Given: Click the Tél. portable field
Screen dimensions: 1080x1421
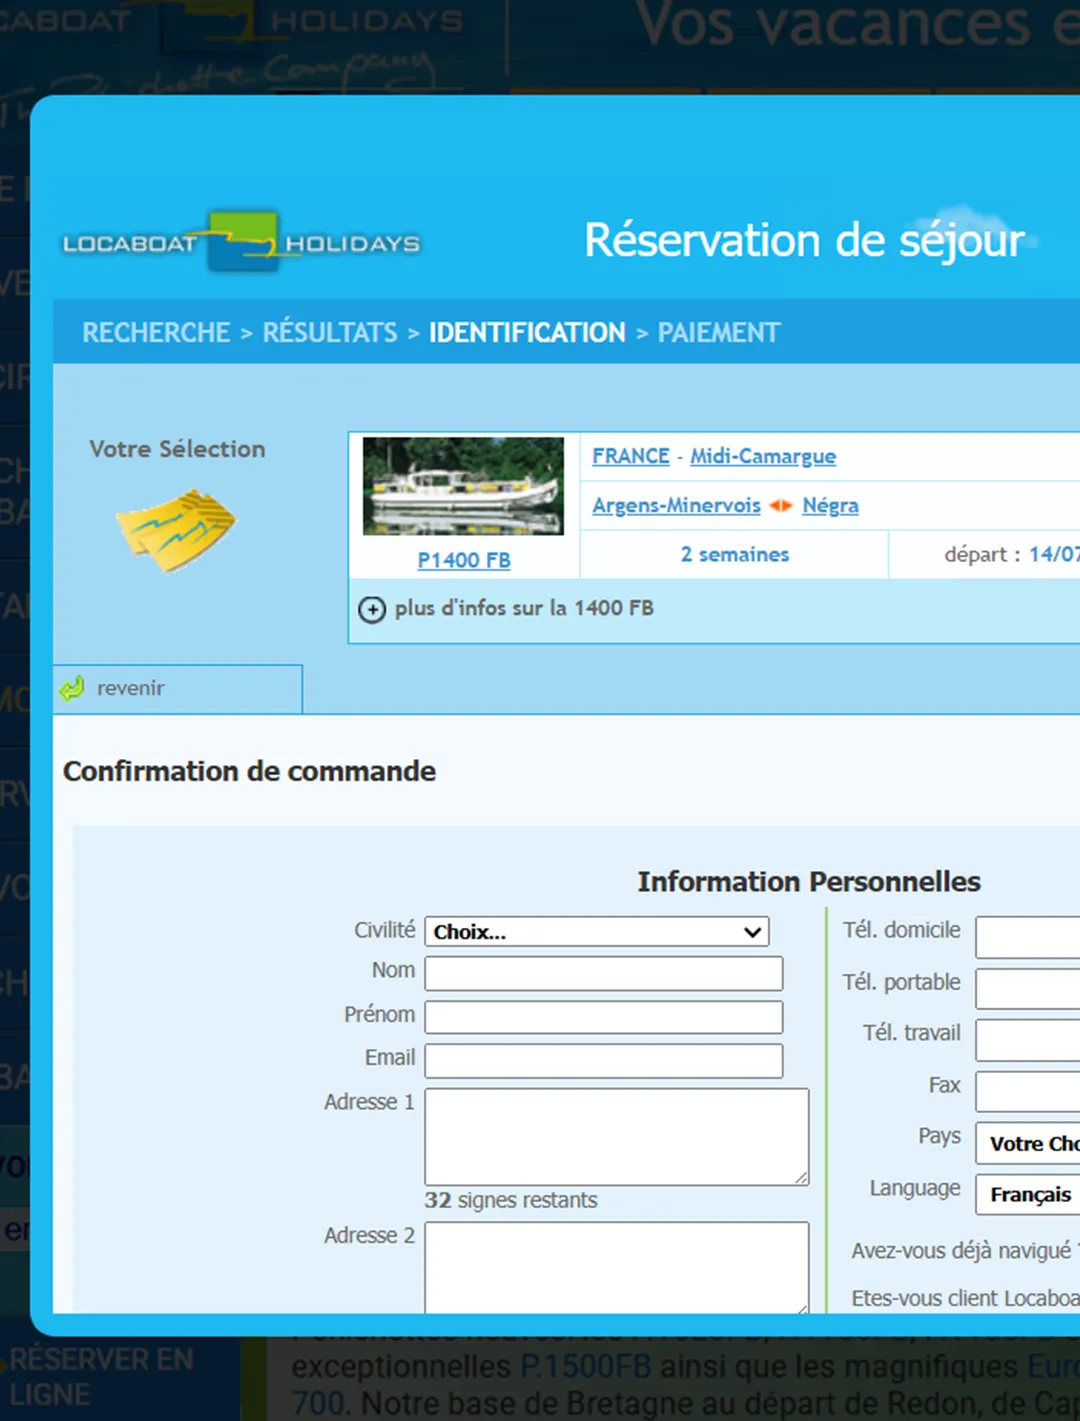Looking at the screenshot, I should 1028,988.
